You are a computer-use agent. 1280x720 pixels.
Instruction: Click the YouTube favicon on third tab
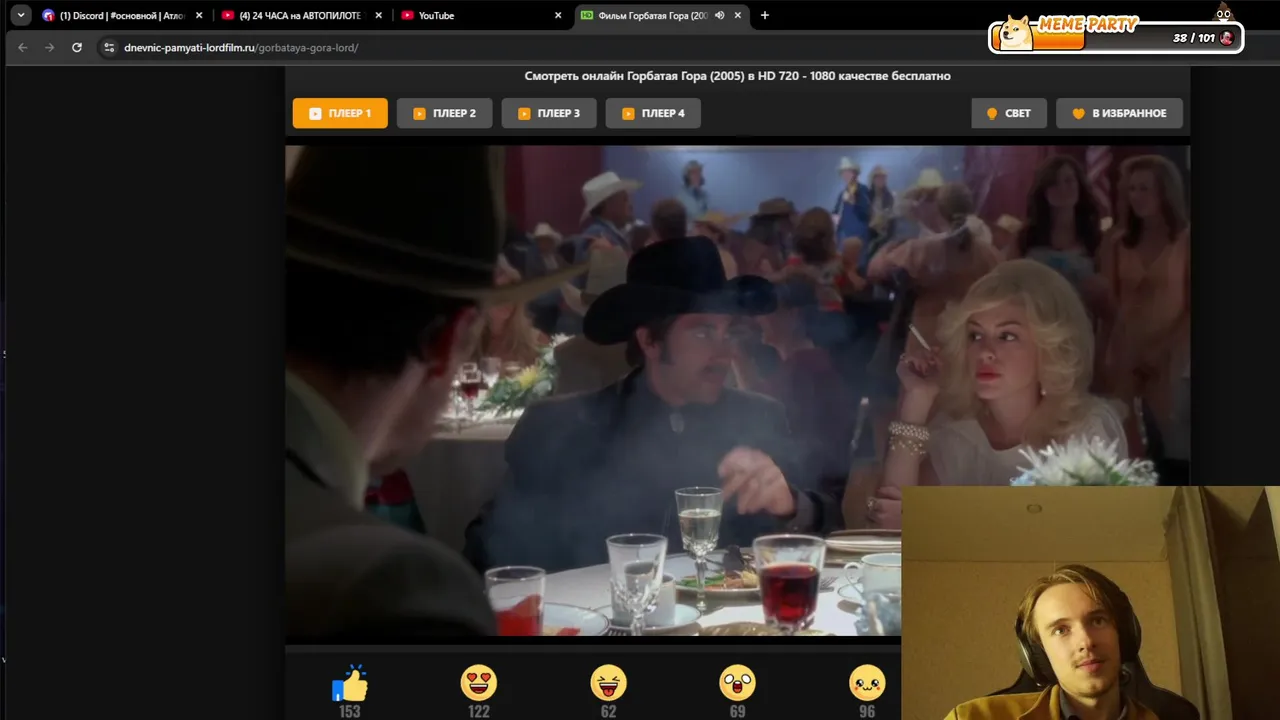pos(407,15)
